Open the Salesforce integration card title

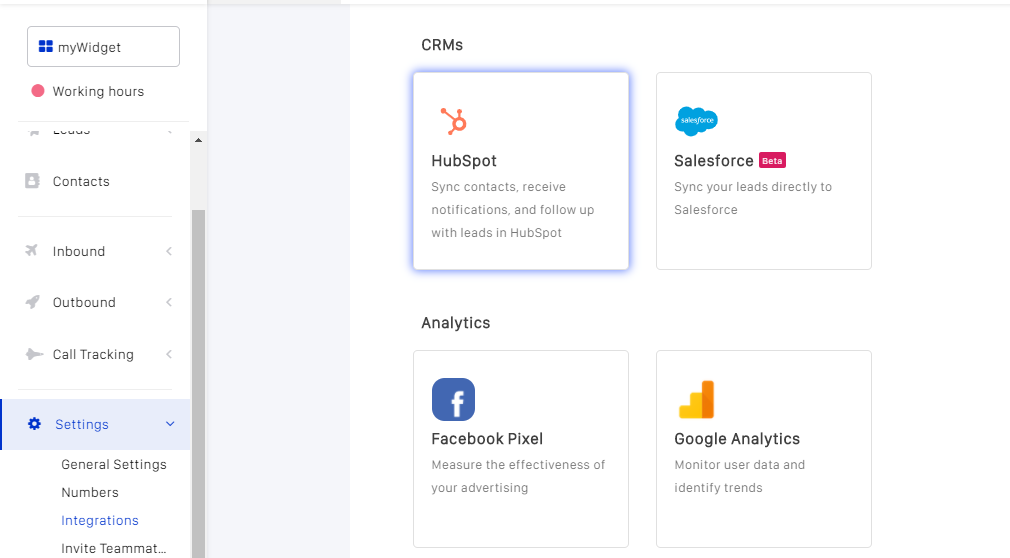(714, 160)
